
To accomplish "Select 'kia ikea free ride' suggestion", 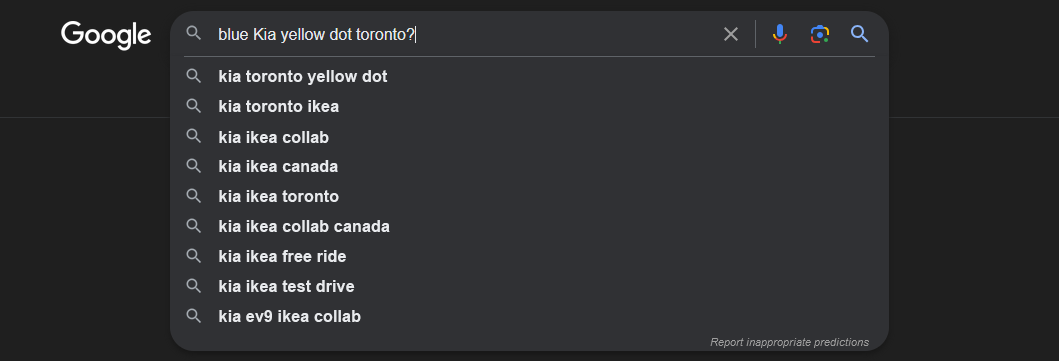I will [530, 256].
